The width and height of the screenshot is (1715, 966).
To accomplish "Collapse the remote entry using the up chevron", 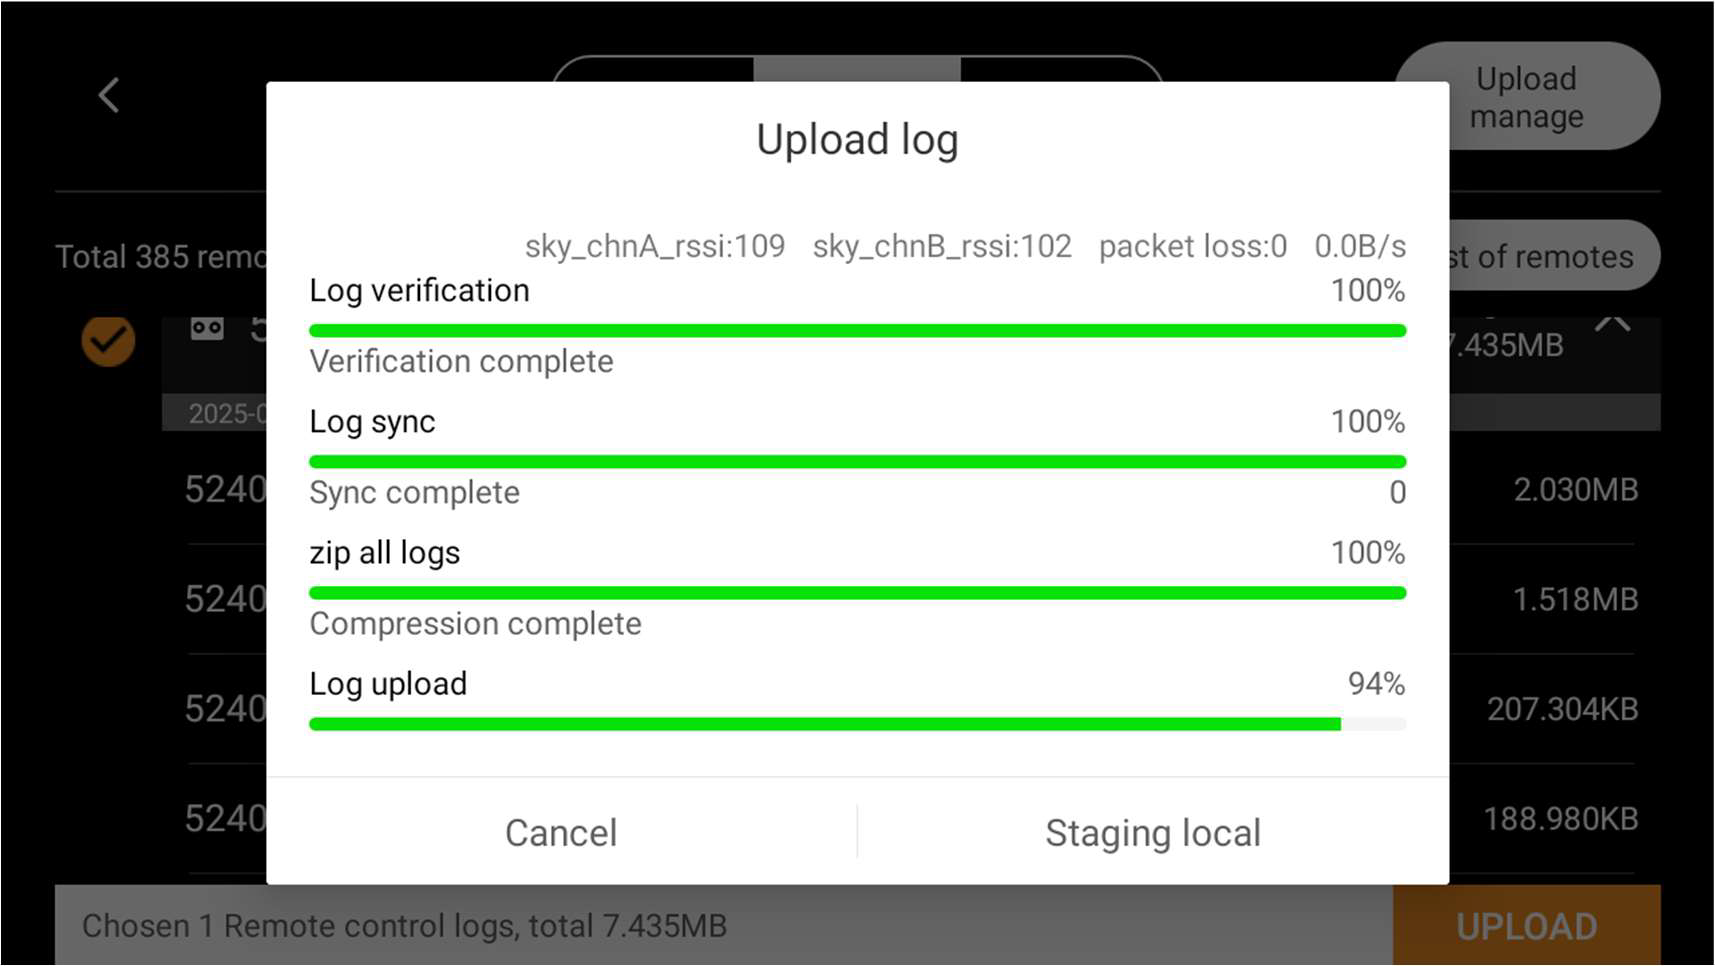I will pos(1612,324).
